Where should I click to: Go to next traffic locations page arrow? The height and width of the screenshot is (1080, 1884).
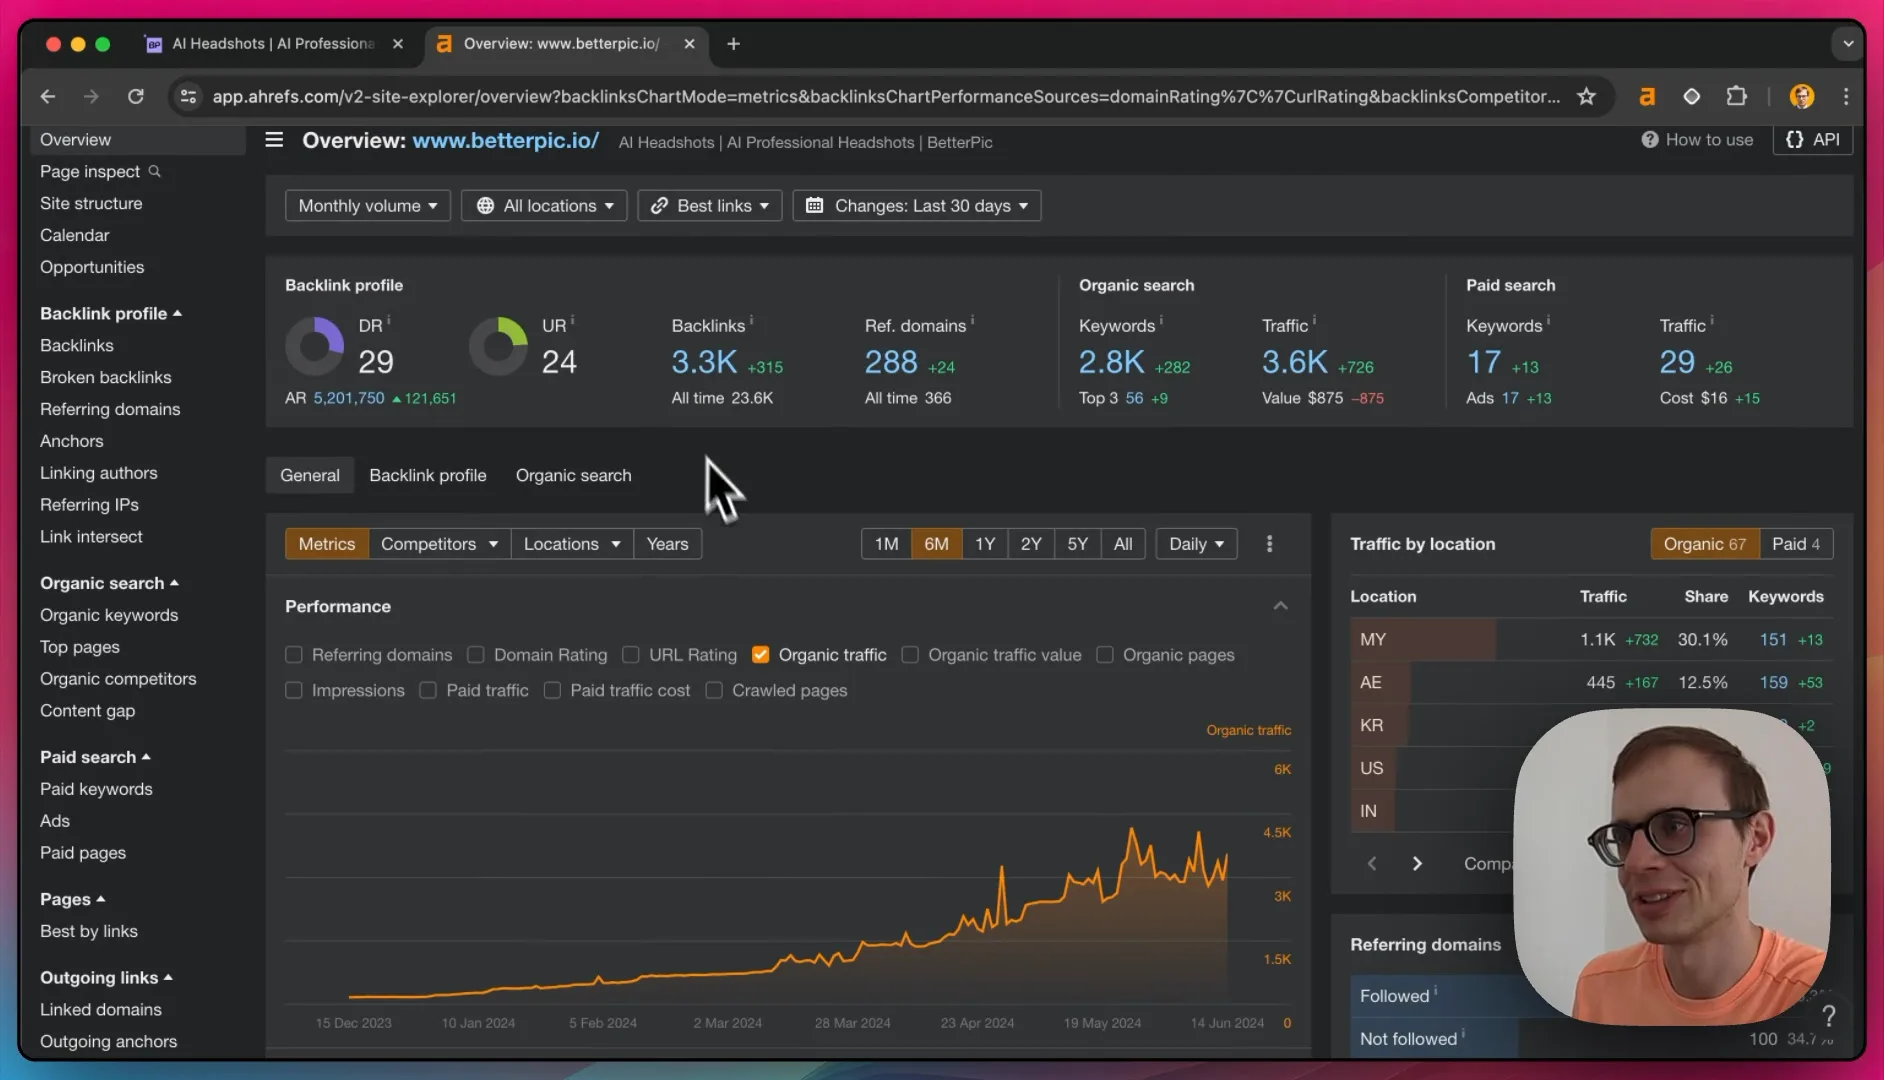[x=1417, y=863]
